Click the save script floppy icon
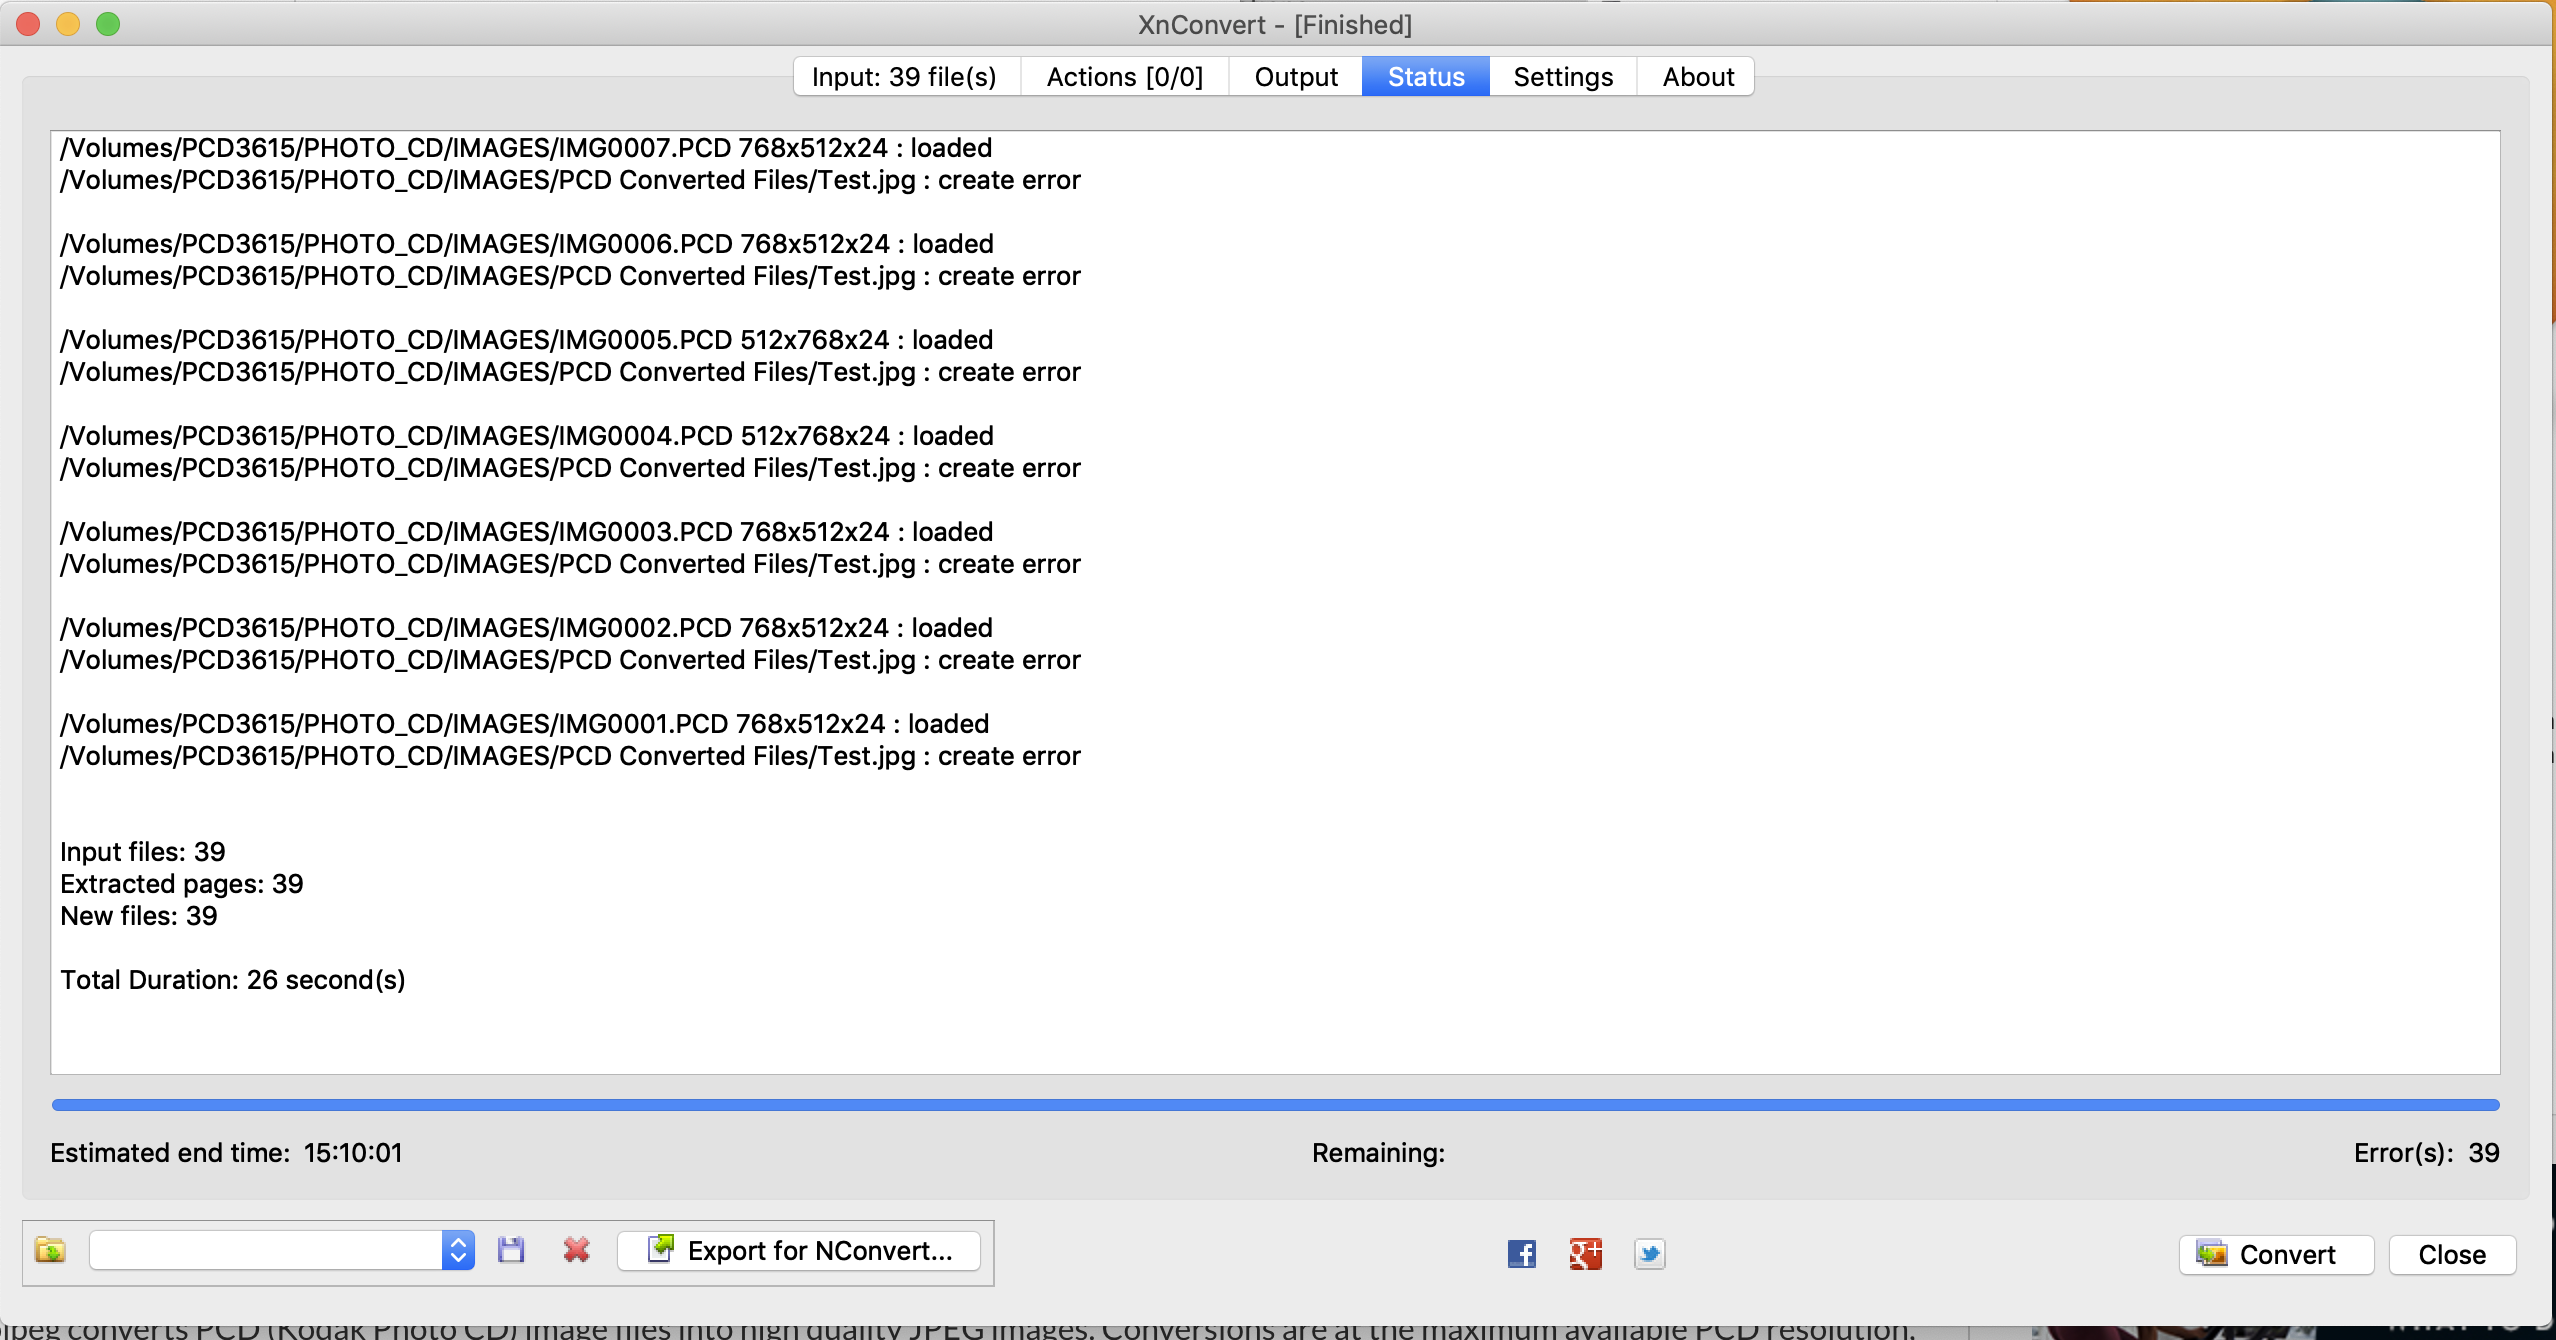 [511, 1250]
